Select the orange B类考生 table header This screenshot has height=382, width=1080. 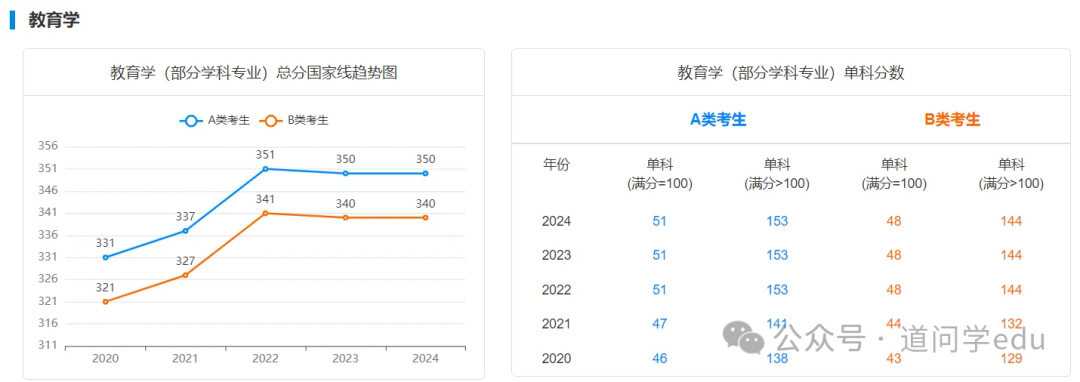pyautogui.click(x=952, y=120)
